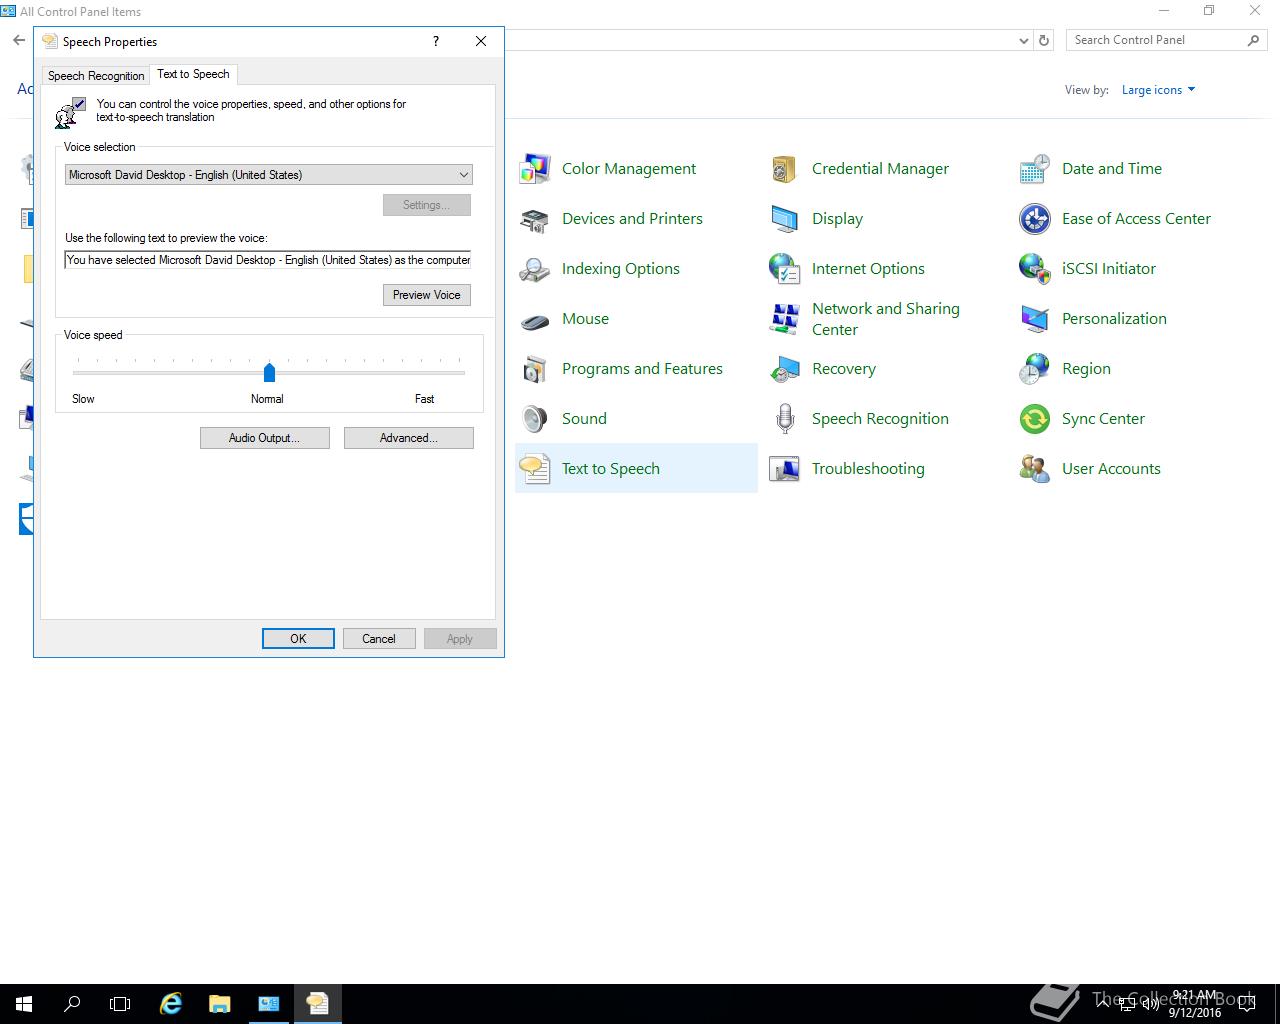Screen dimensions: 1280x1024
Task: Click the Back arrow in Control Panel
Action: pyautogui.click(x=19, y=40)
